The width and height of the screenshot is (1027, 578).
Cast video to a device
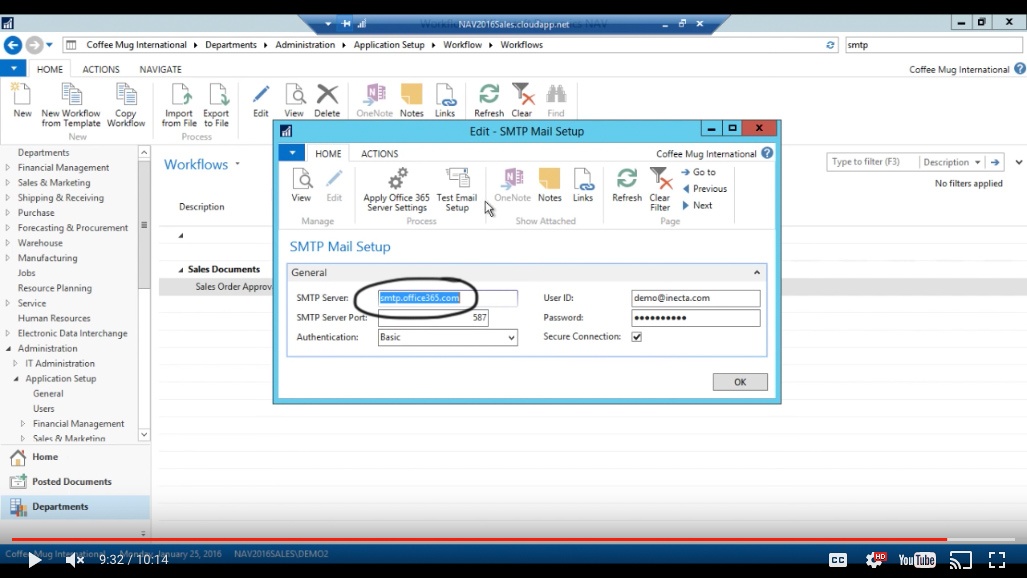961,560
